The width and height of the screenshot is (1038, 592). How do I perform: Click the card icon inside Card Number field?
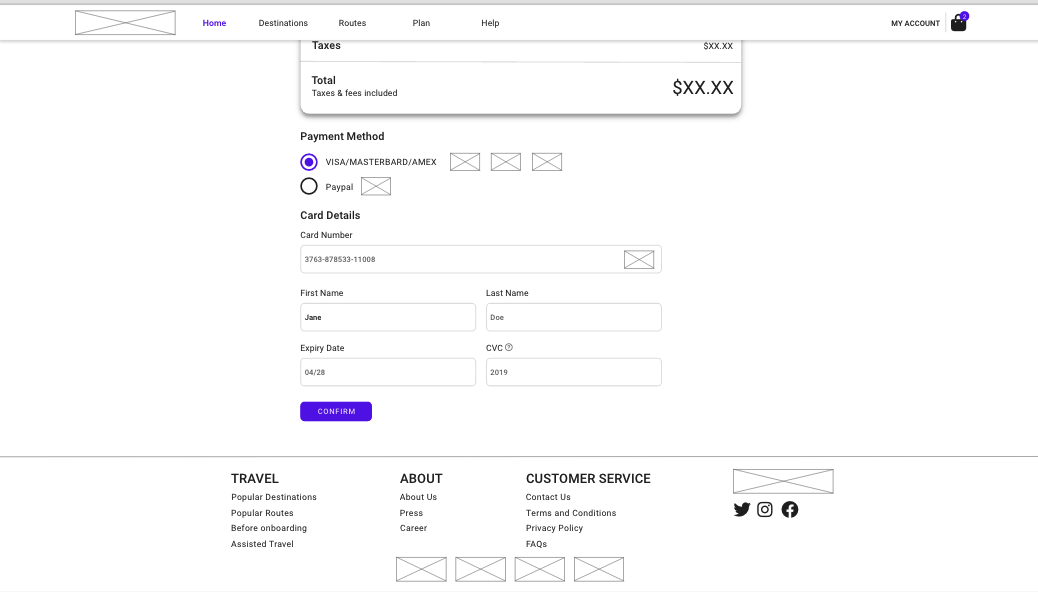639,259
